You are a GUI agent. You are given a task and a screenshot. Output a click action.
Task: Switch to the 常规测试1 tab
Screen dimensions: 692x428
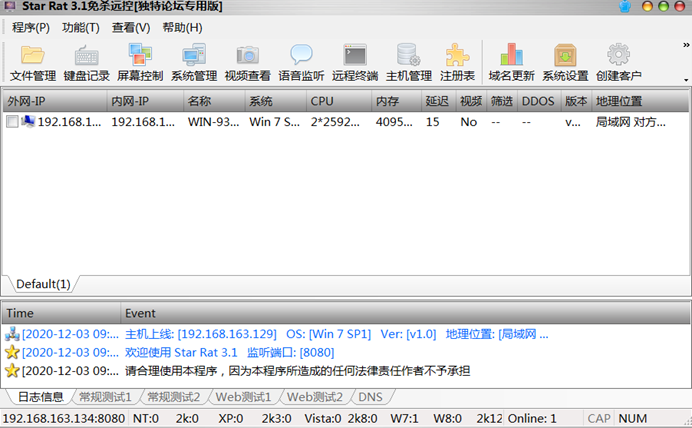(105, 397)
